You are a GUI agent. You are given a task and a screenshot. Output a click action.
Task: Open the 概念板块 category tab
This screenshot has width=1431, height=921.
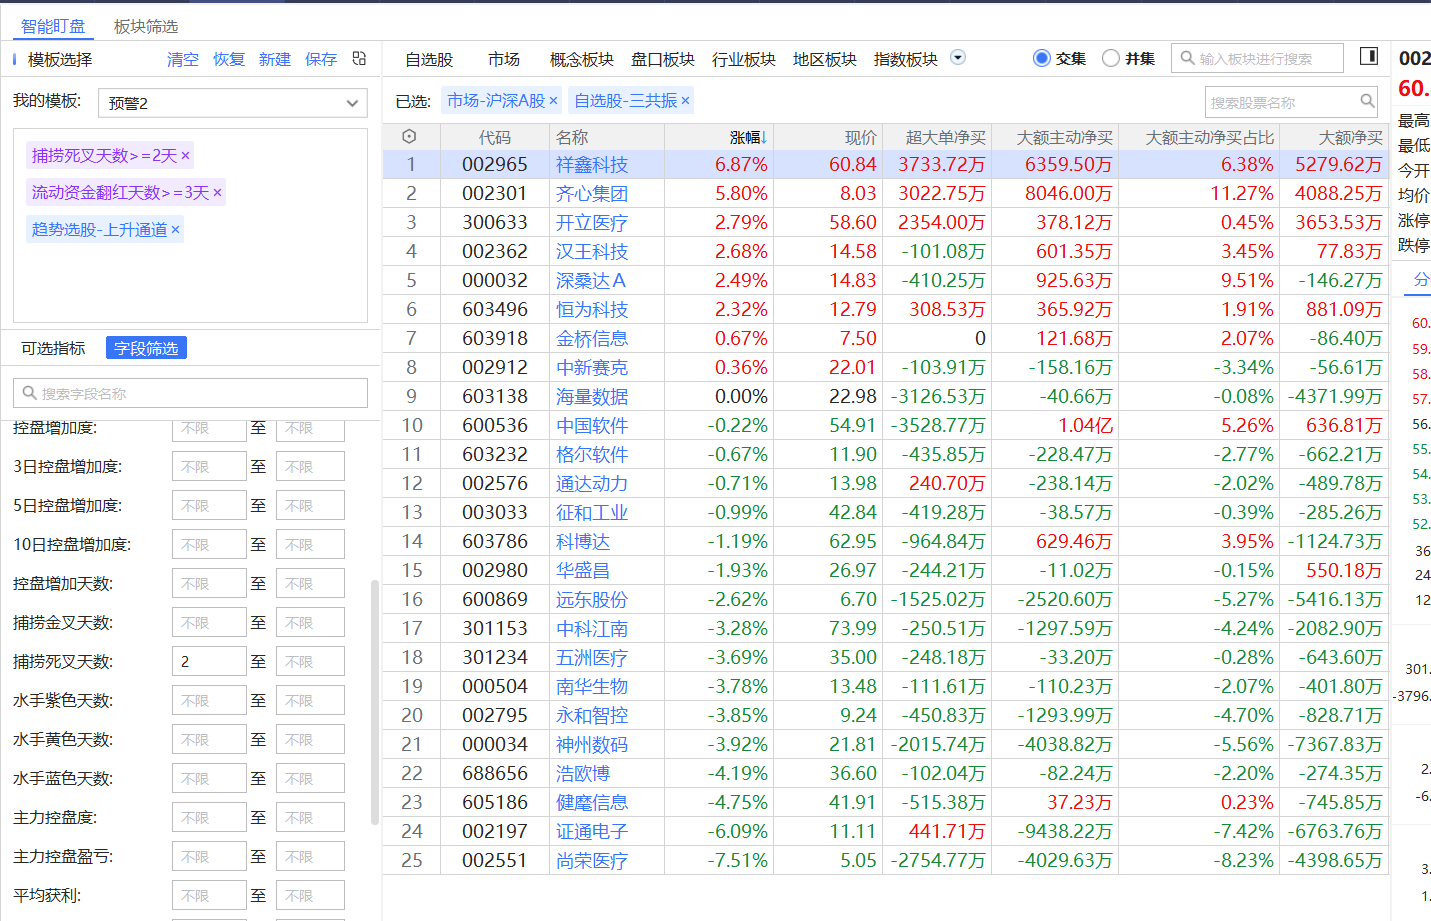click(x=581, y=59)
